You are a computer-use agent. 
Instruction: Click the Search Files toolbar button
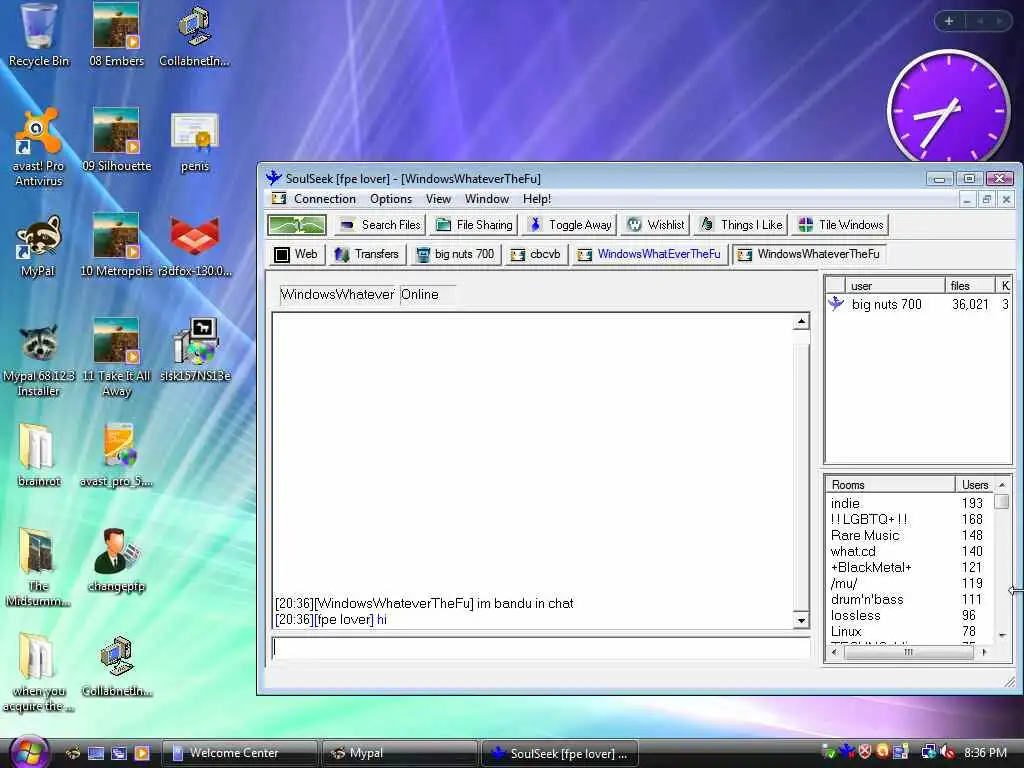coord(381,225)
